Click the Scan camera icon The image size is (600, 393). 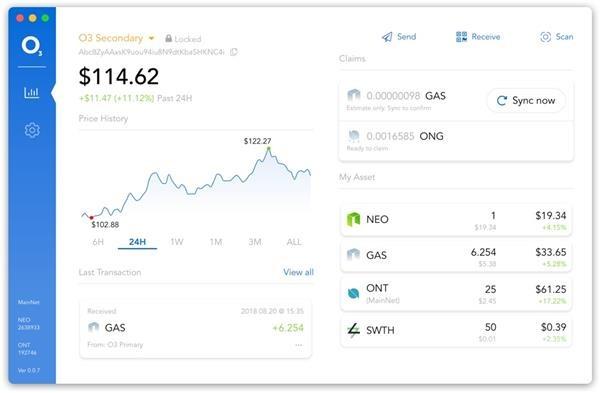[546, 37]
